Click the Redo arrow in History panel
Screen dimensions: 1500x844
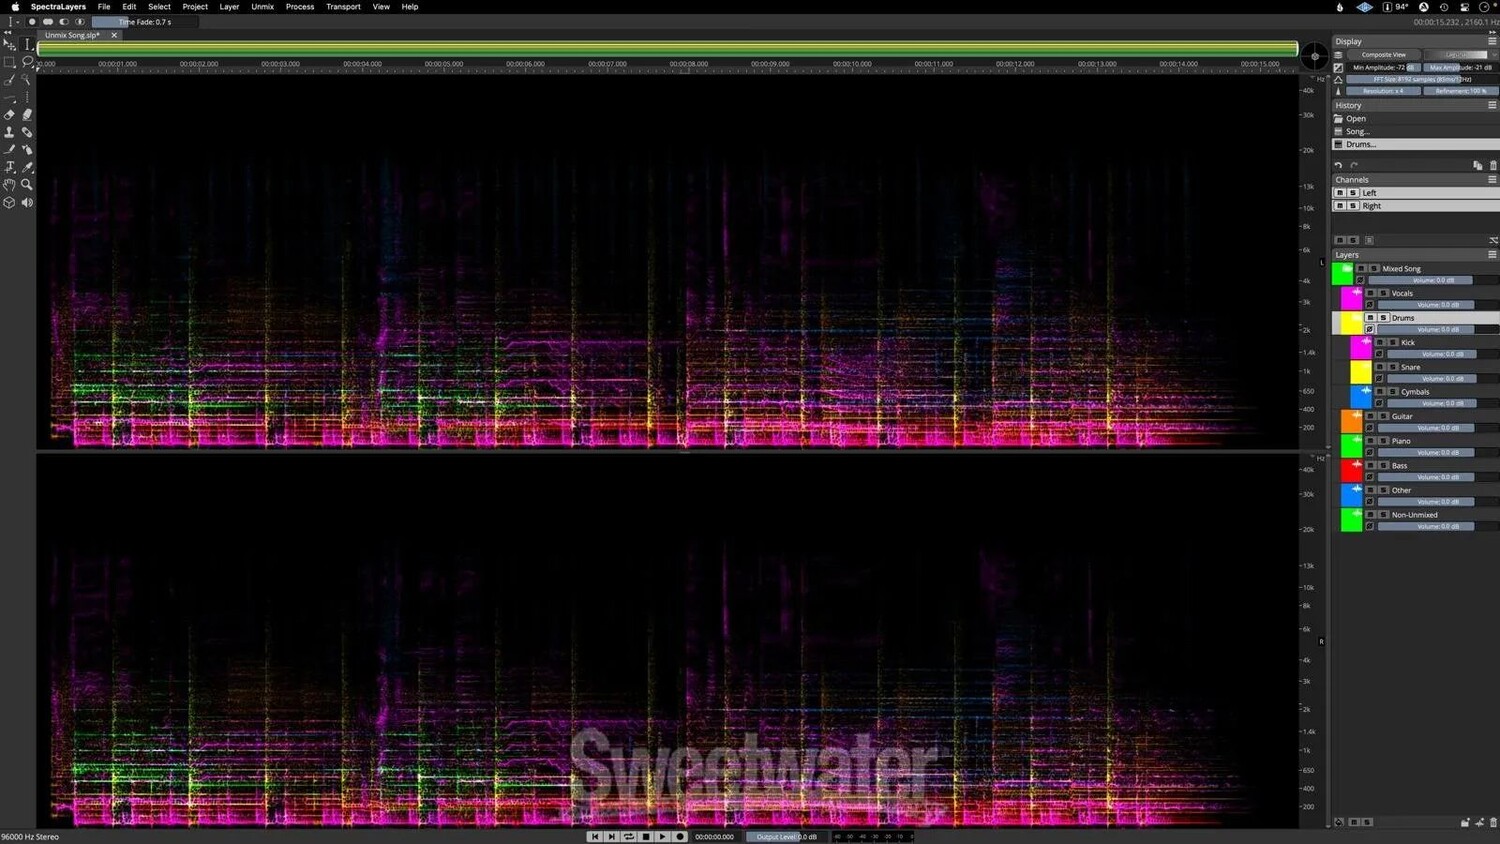click(1354, 165)
